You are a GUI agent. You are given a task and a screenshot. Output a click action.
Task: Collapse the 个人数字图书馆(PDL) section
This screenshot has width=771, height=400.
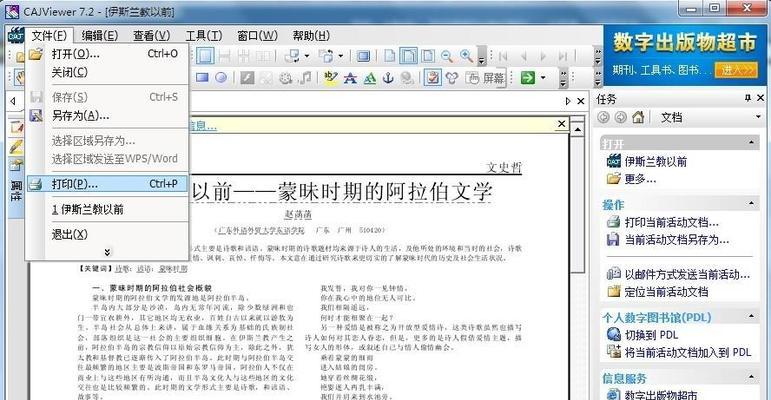tap(751, 316)
